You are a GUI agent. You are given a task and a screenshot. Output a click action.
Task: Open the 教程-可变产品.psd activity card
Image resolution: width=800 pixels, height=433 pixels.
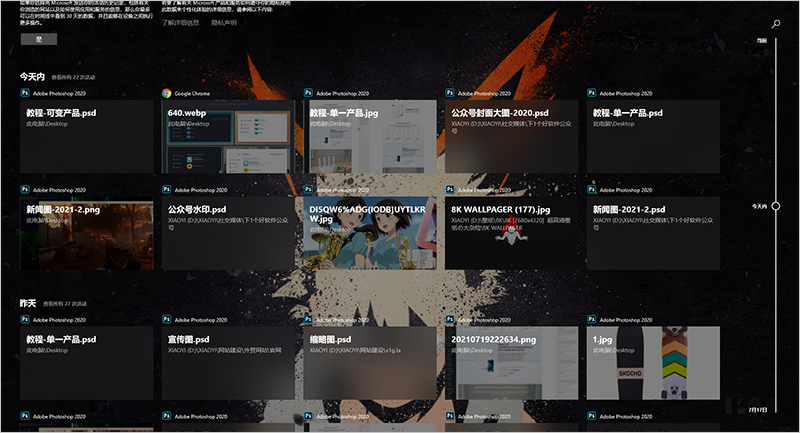tap(86, 137)
